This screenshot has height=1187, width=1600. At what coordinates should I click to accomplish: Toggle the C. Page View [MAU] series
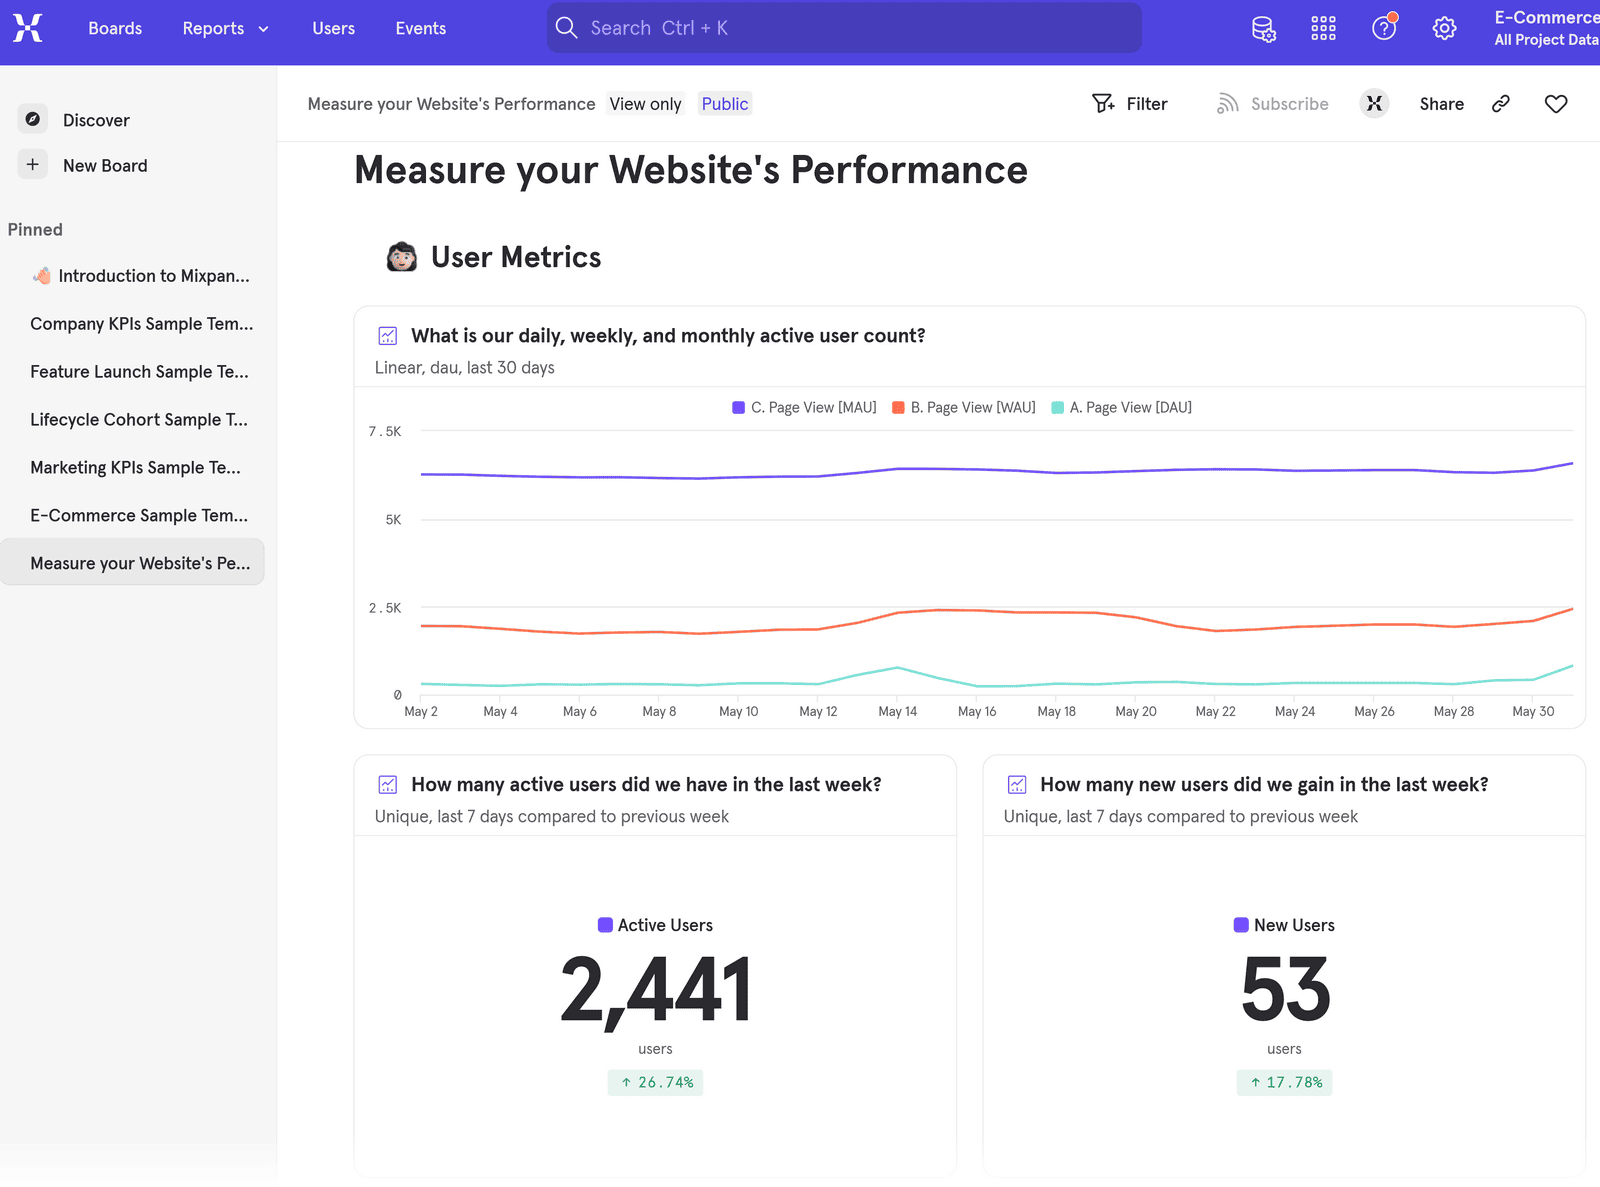pyautogui.click(x=802, y=407)
